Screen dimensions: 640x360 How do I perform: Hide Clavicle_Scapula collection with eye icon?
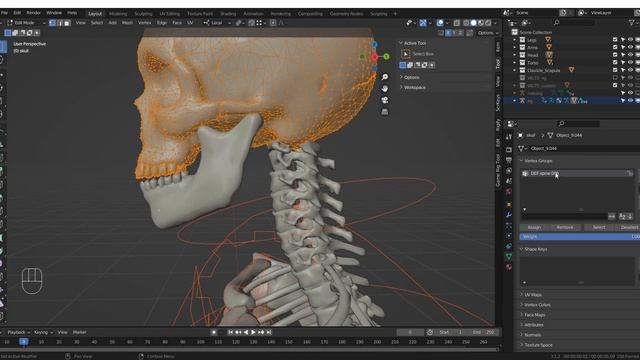coord(631,70)
